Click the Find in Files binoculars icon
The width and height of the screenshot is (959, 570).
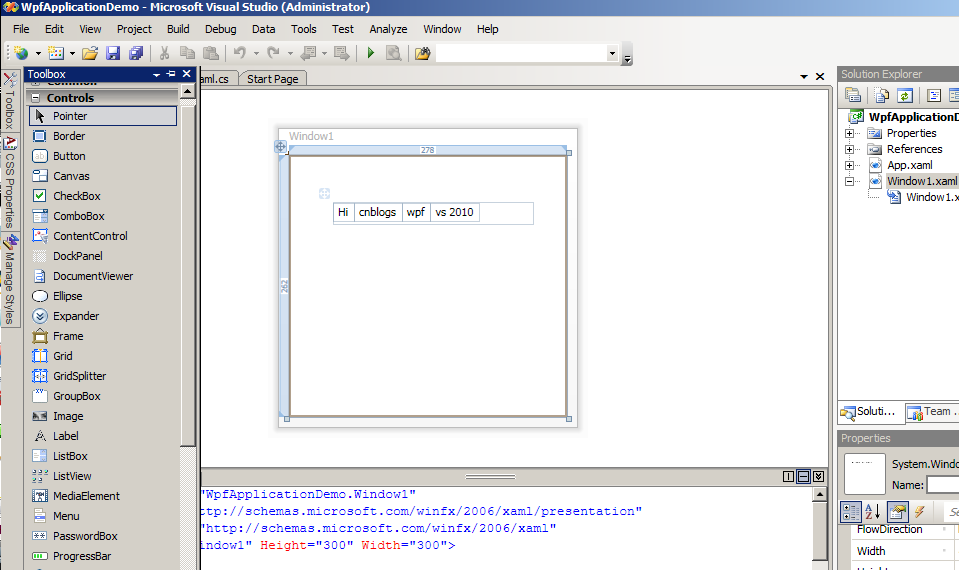[423, 53]
